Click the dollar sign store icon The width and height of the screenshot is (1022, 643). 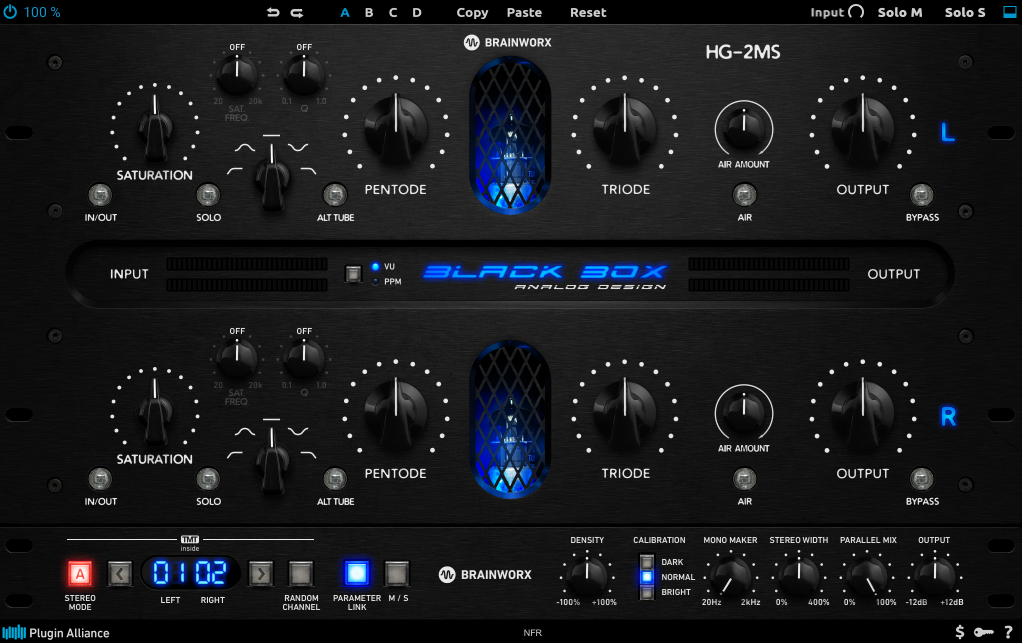[959, 632]
